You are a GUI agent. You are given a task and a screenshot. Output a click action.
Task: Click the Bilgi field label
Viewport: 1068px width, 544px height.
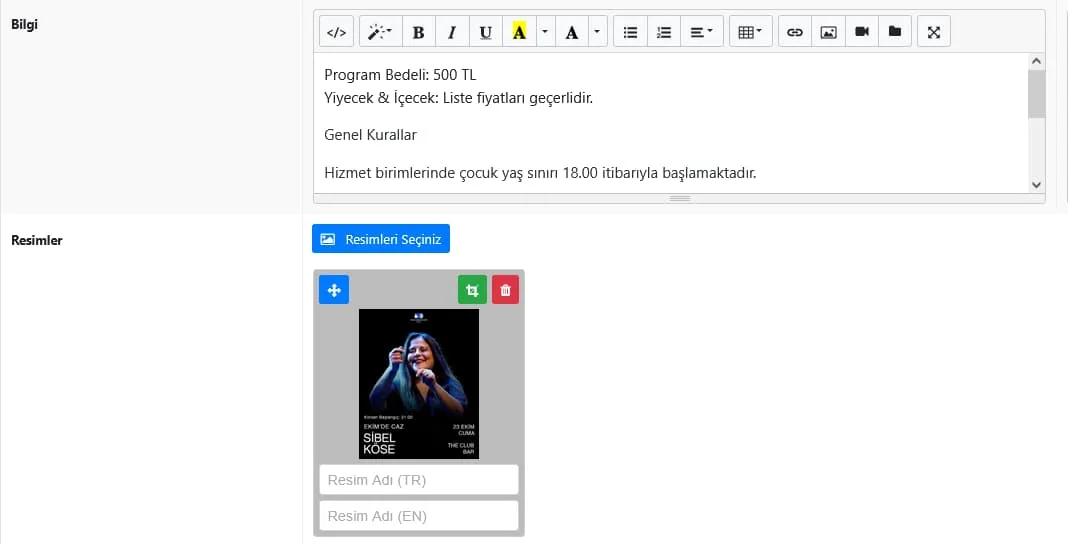[25, 25]
